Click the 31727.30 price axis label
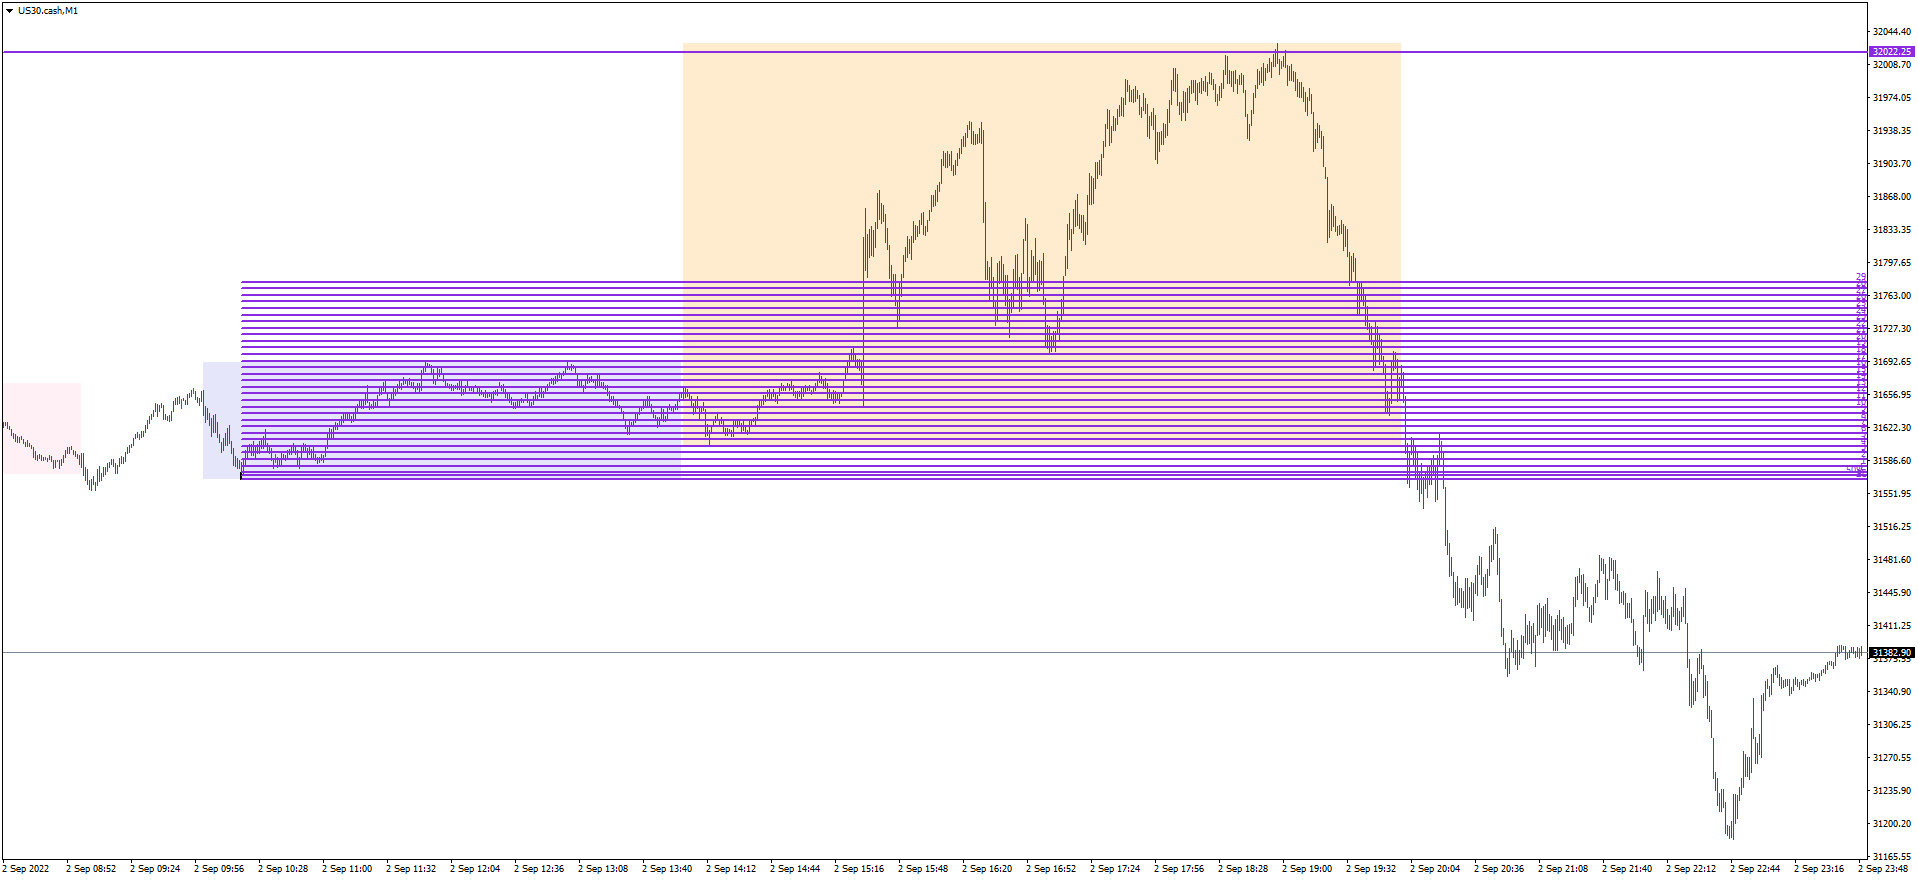Screen dimensions: 1918x880 coord(1891,329)
